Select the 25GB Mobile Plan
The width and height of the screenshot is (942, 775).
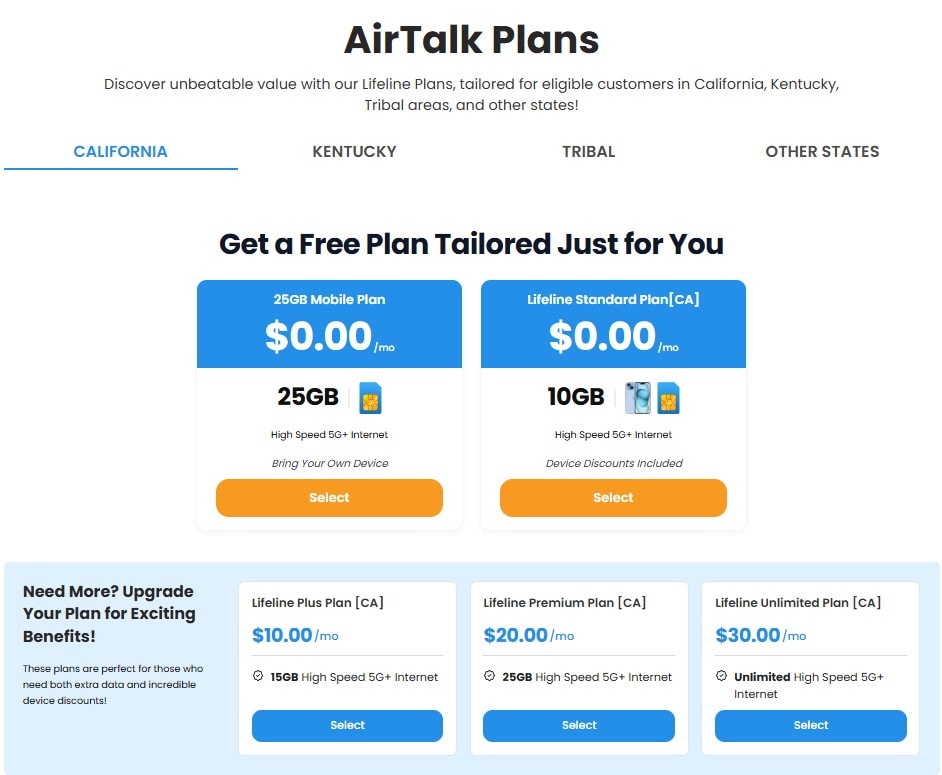click(x=329, y=497)
